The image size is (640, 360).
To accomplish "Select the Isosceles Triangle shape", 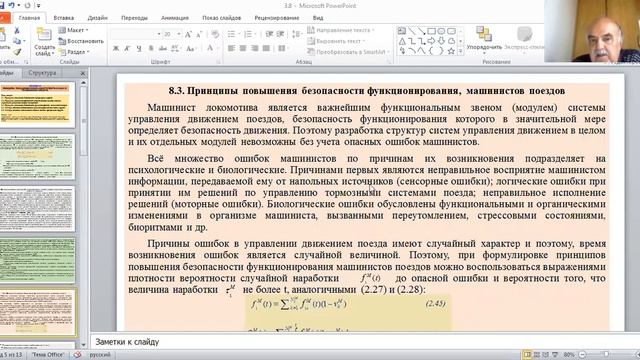I will coord(402,41).
